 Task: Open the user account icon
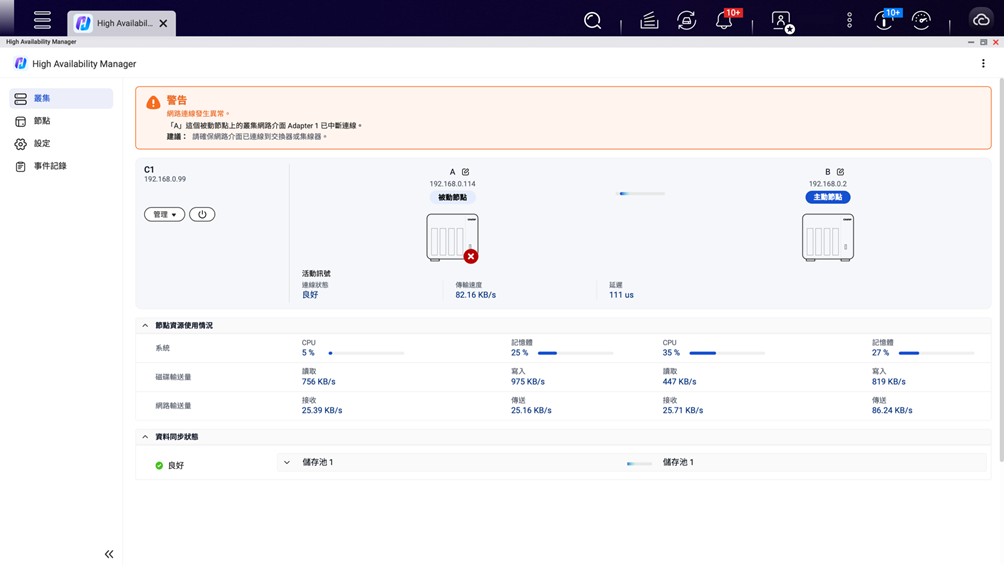point(782,21)
